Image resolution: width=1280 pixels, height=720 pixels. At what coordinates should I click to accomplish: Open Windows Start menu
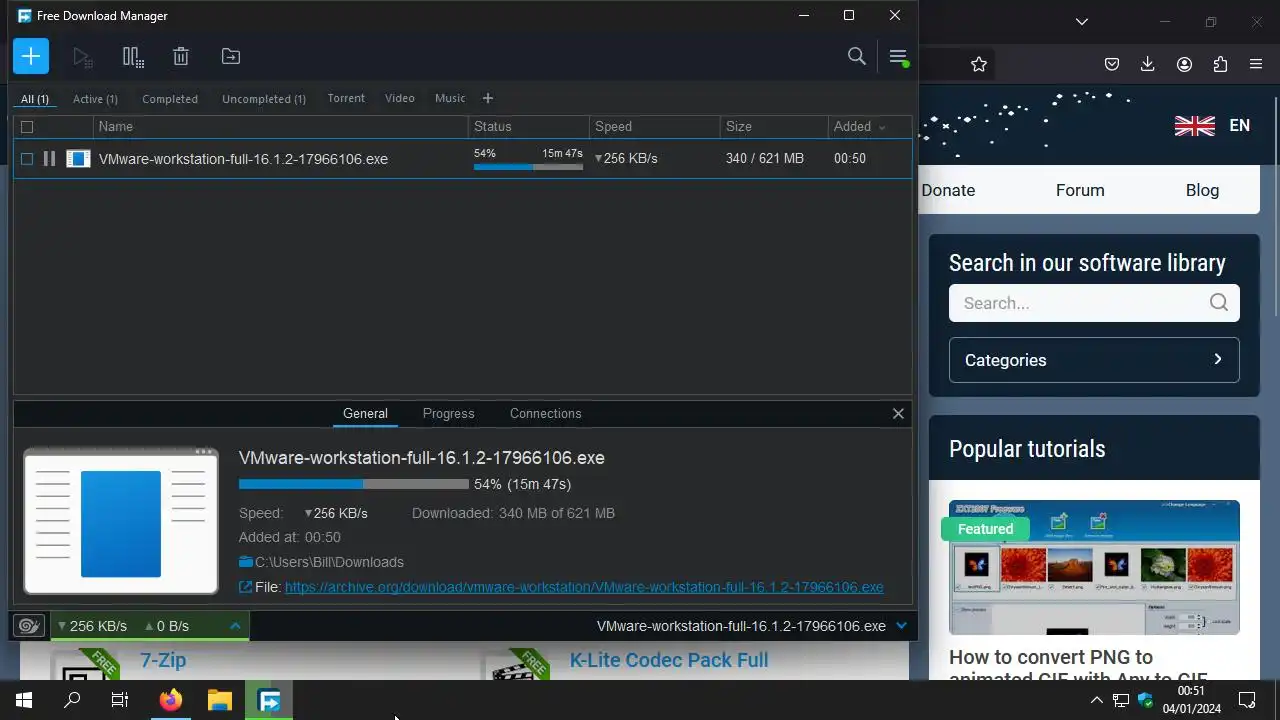tap(24, 700)
